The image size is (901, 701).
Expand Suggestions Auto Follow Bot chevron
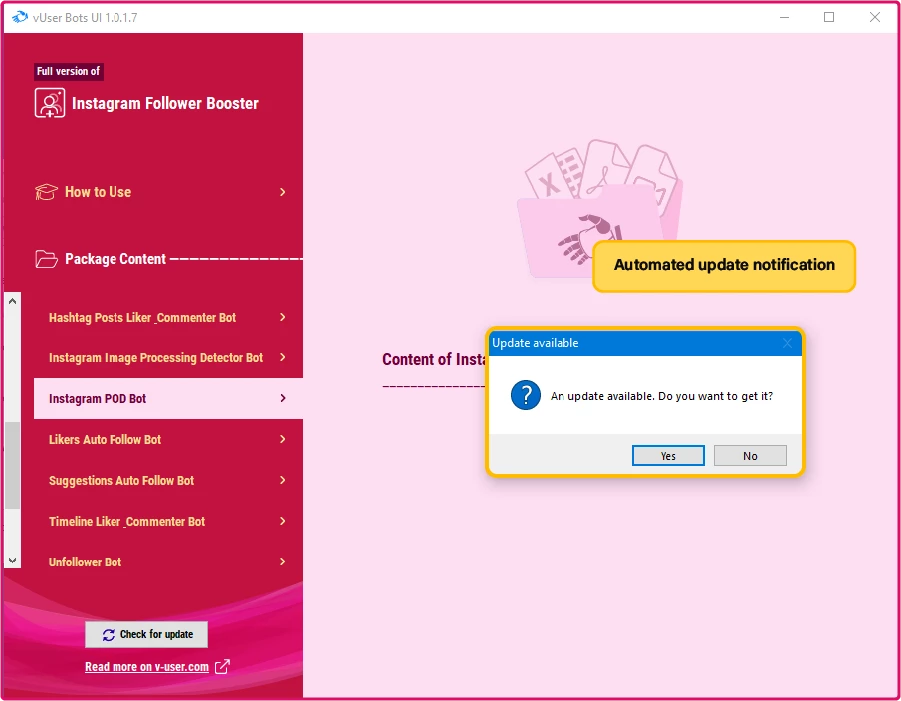(x=283, y=480)
